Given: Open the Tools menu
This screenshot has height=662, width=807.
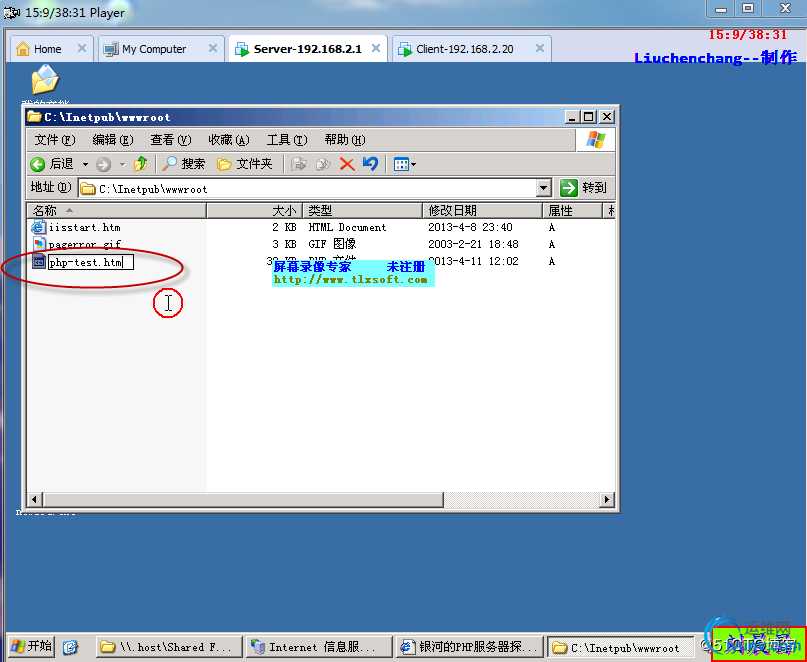Looking at the screenshot, I should coord(287,140).
